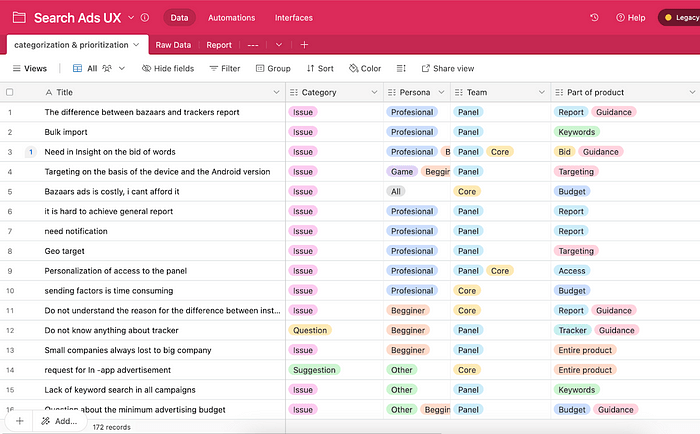Open the Team field dropdown arrow
Screen dimensions: 700x434
(x=542, y=92)
